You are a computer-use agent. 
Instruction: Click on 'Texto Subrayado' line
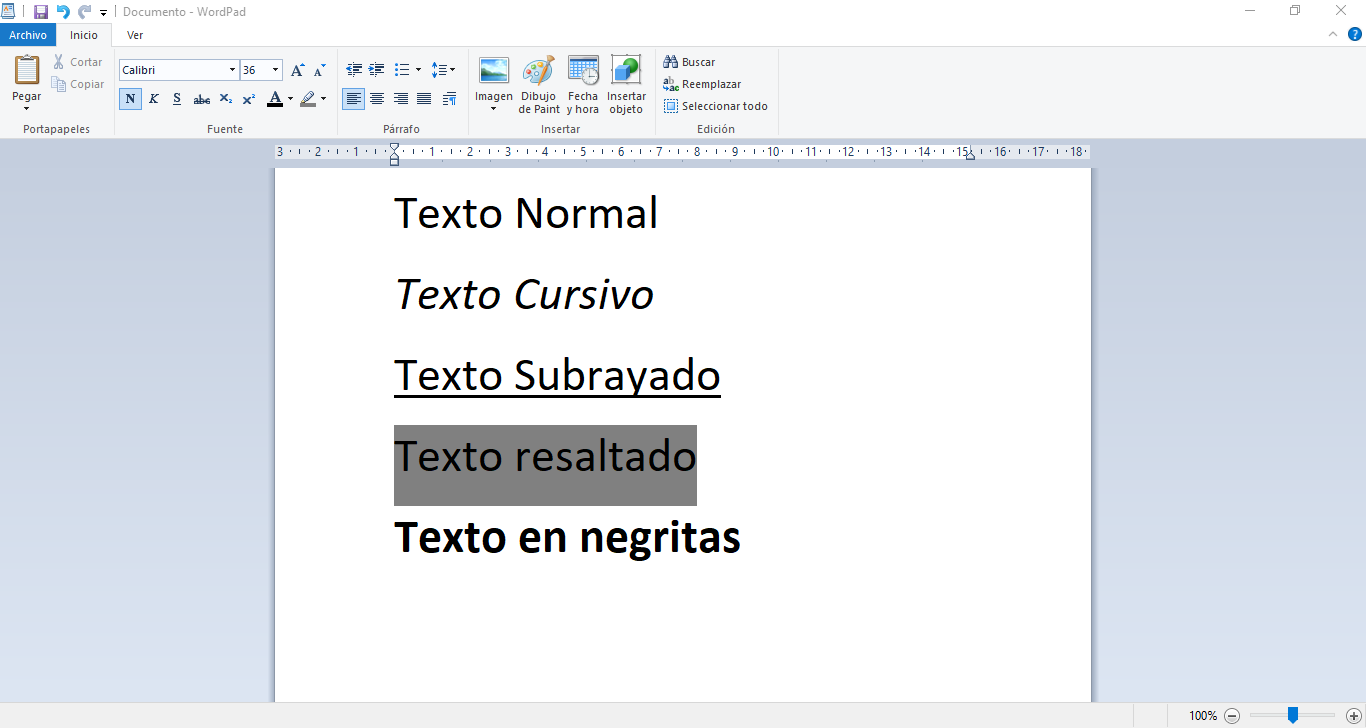(x=557, y=376)
